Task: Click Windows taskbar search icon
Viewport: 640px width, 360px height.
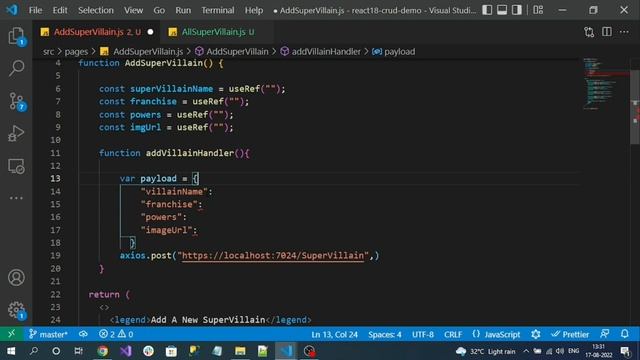Action: pyautogui.click(x=34, y=351)
